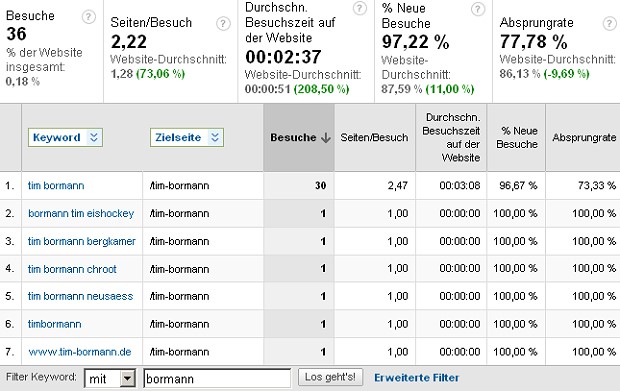Open keyword 'tim bormann chroot'
The height and width of the screenshot is (391, 620).
(72, 269)
